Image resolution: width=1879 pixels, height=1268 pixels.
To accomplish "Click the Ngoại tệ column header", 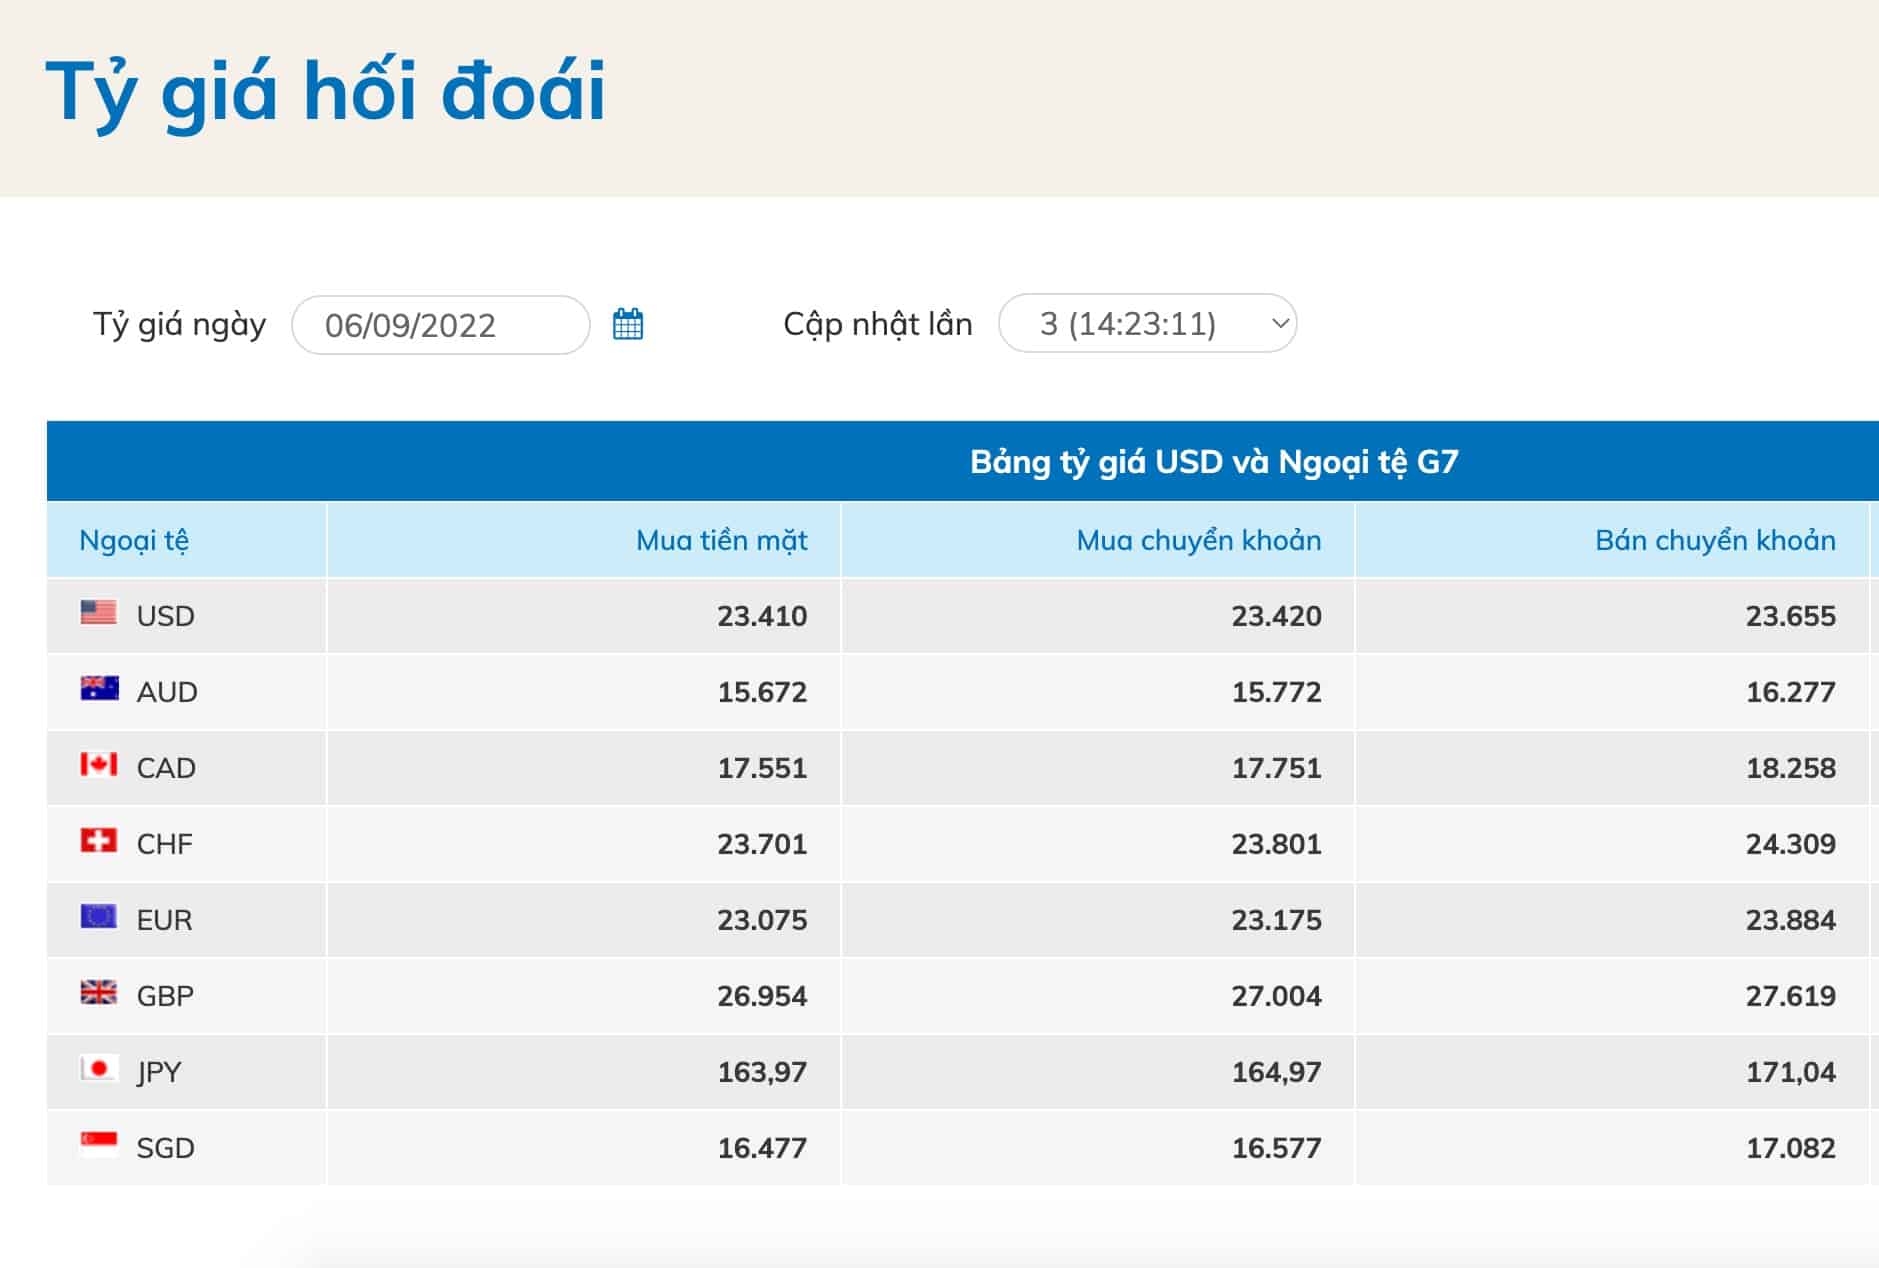I will (x=134, y=540).
